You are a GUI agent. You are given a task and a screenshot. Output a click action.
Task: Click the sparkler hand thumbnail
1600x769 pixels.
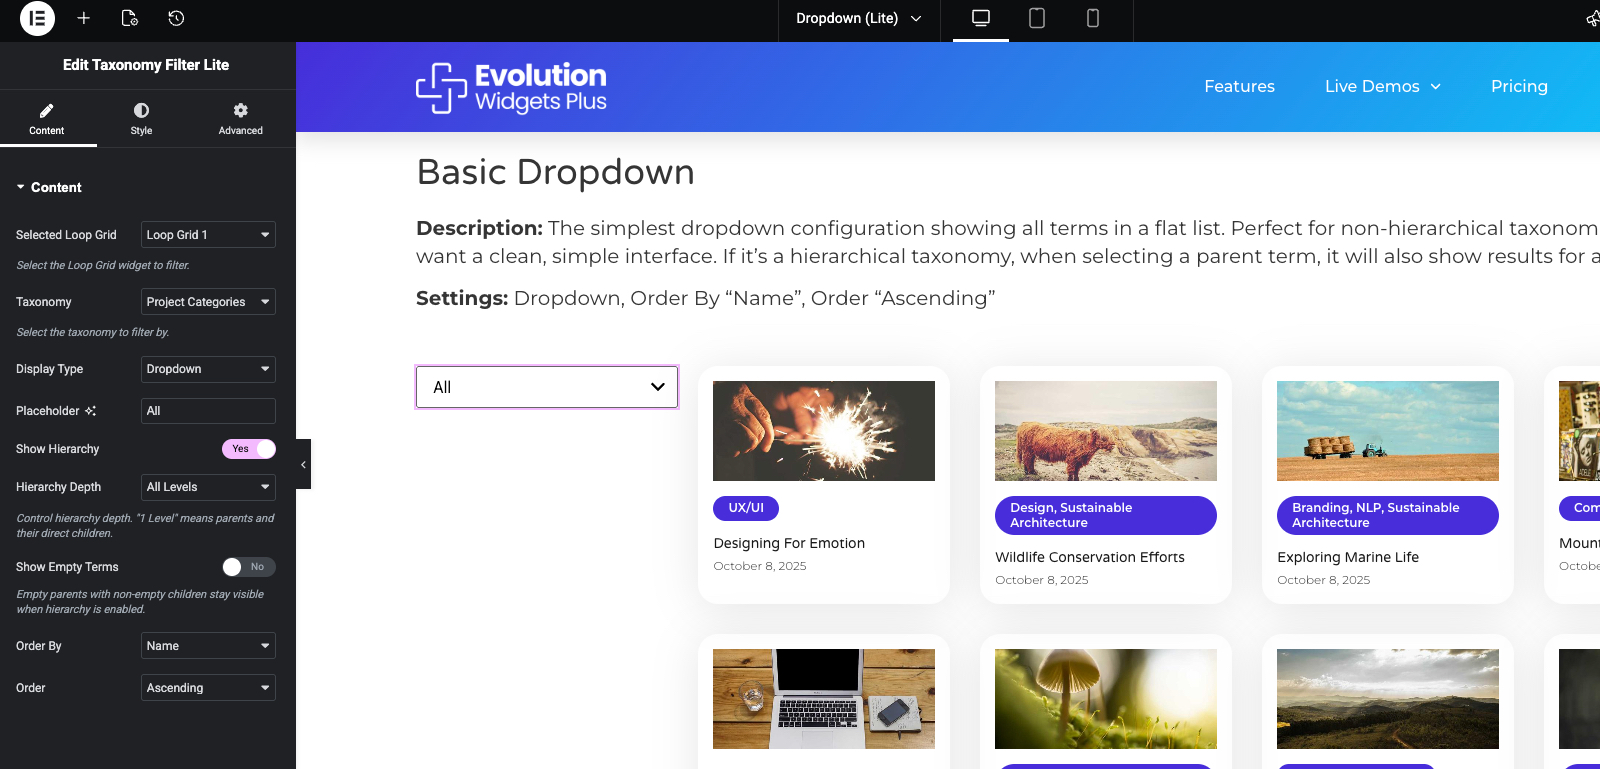(824, 431)
